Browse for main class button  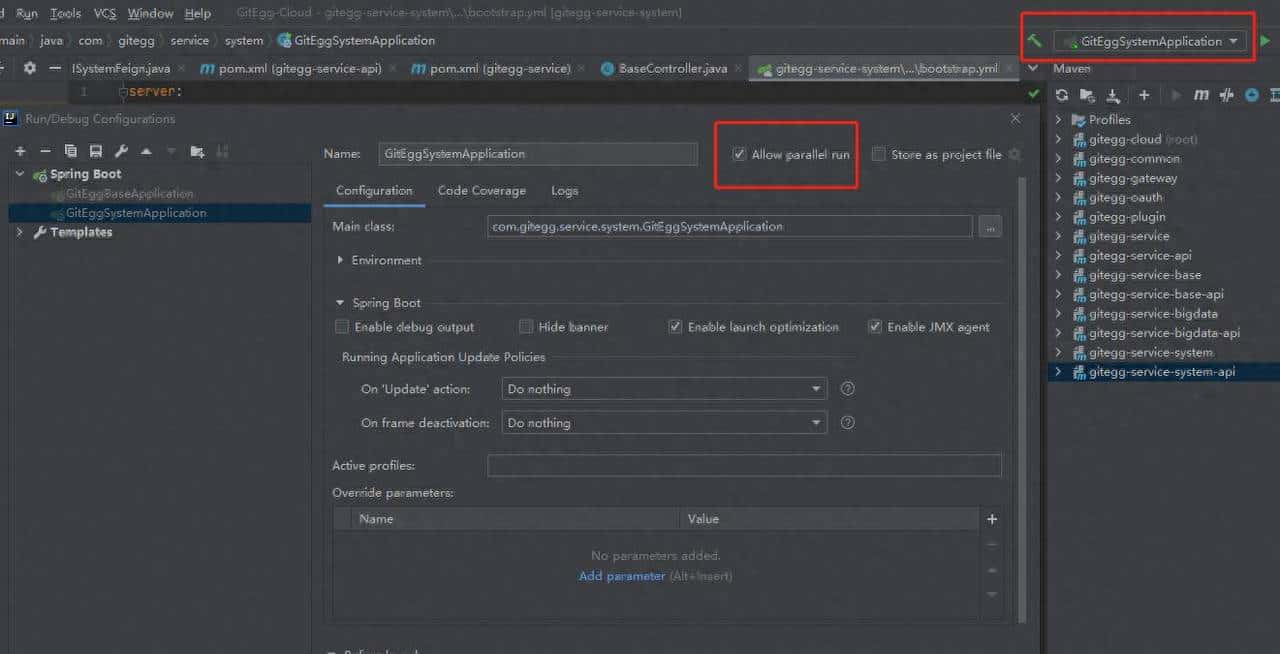click(990, 227)
